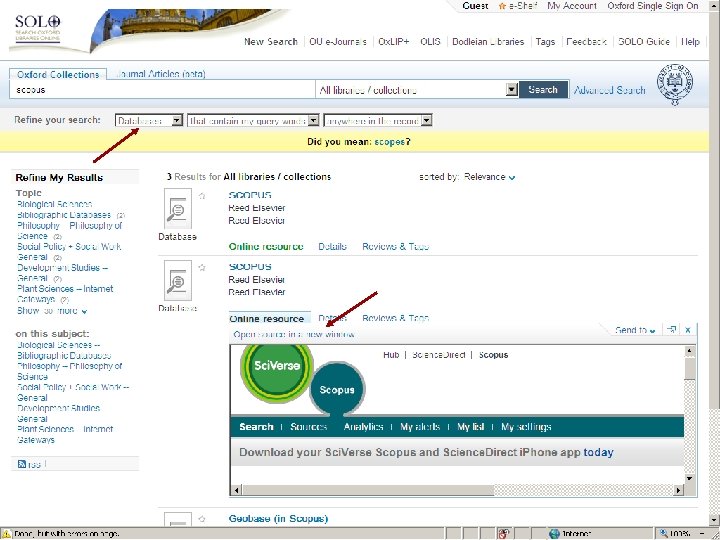Open Bodleian Libraries link
Viewport: 720px width, 540px height.
pyautogui.click(x=488, y=42)
